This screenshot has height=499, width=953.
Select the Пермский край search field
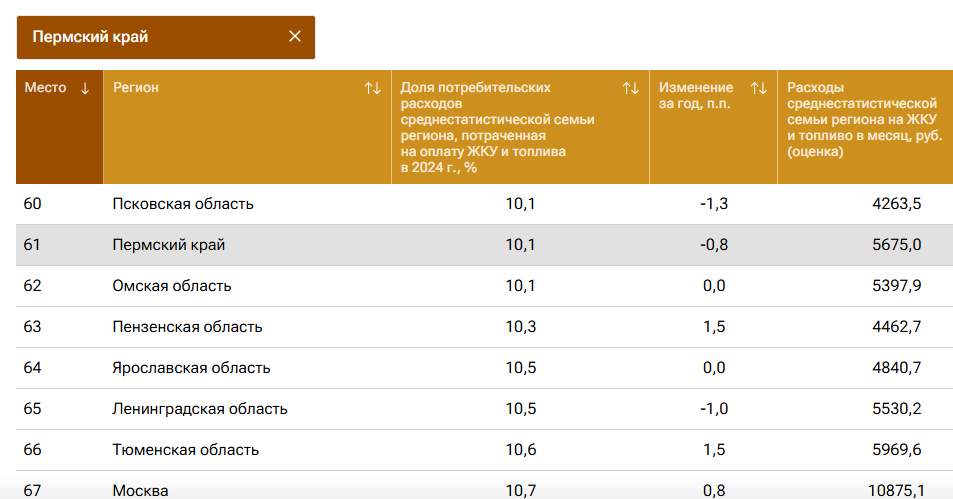pyautogui.click(x=150, y=37)
